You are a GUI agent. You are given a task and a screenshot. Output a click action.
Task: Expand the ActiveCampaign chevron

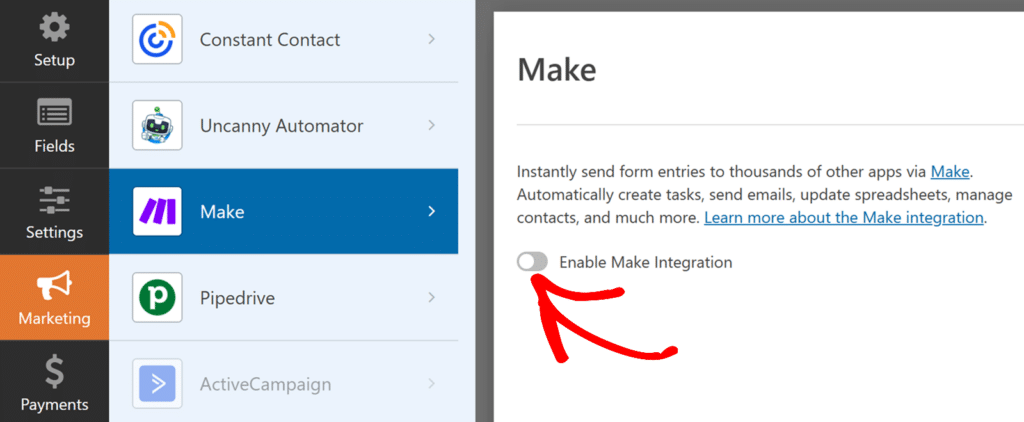click(431, 384)
